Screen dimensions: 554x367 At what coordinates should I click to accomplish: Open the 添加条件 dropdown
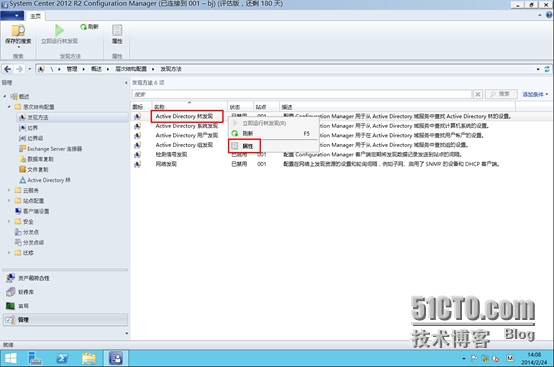(535, 94)
